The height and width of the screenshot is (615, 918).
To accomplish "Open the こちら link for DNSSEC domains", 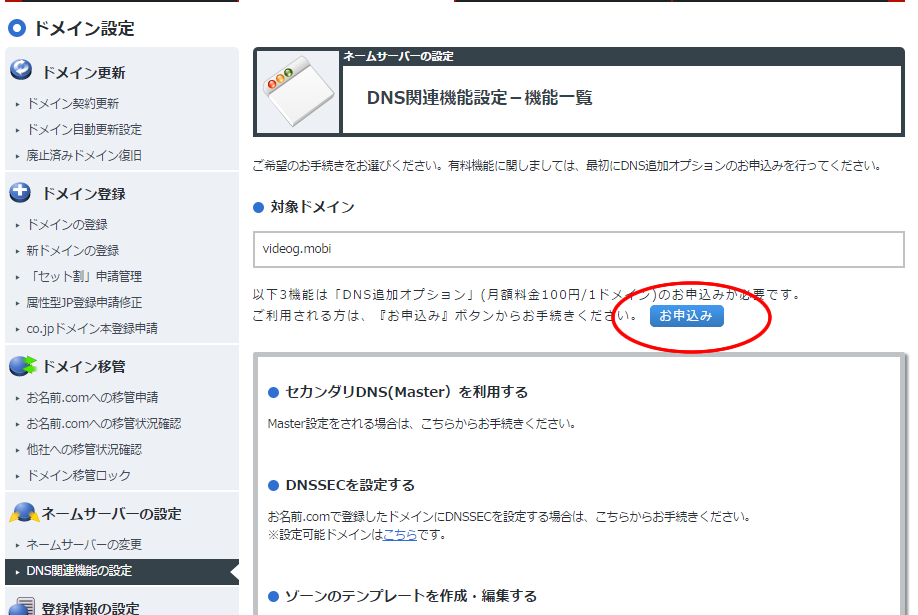I will point(400,535).
